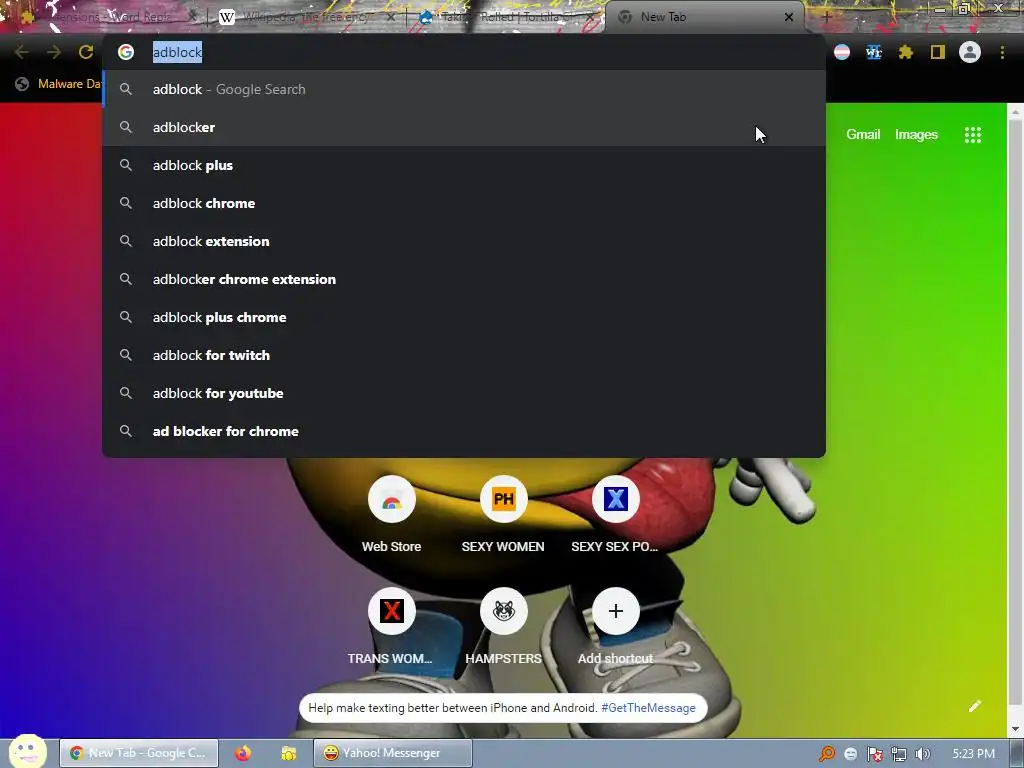Click the Add shortcut plus button
This screenshot has width=1024, height=768.
coord(615,611)
